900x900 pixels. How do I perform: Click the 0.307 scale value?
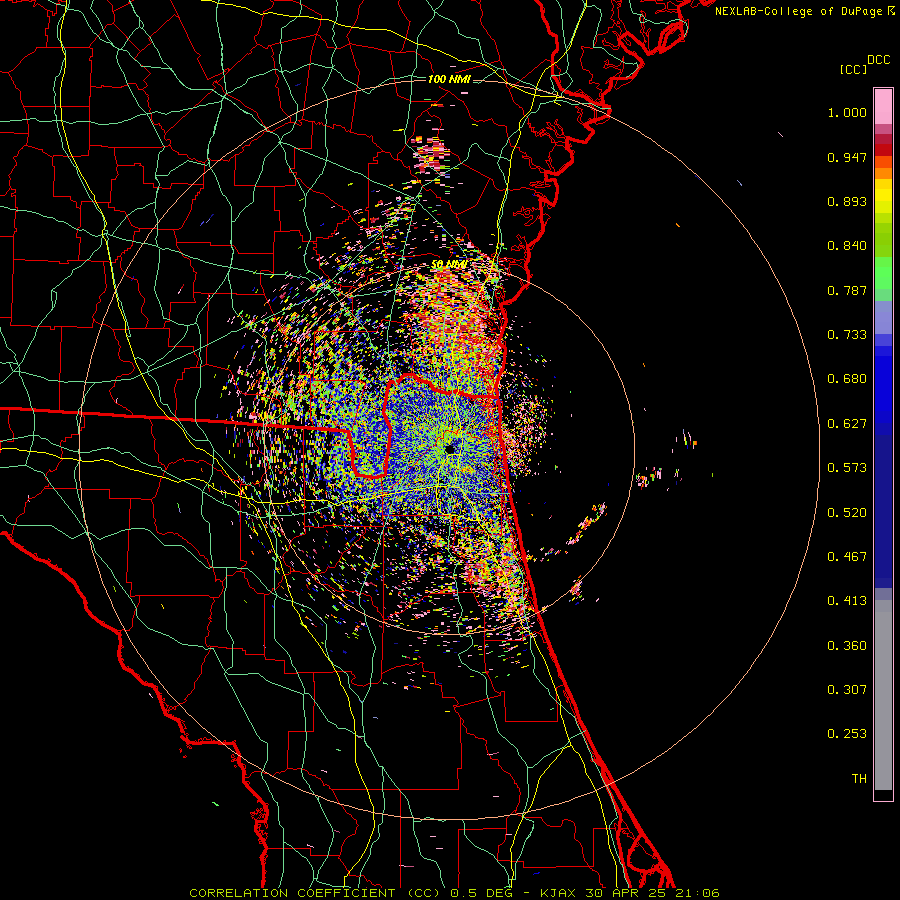tap(847, 690)
